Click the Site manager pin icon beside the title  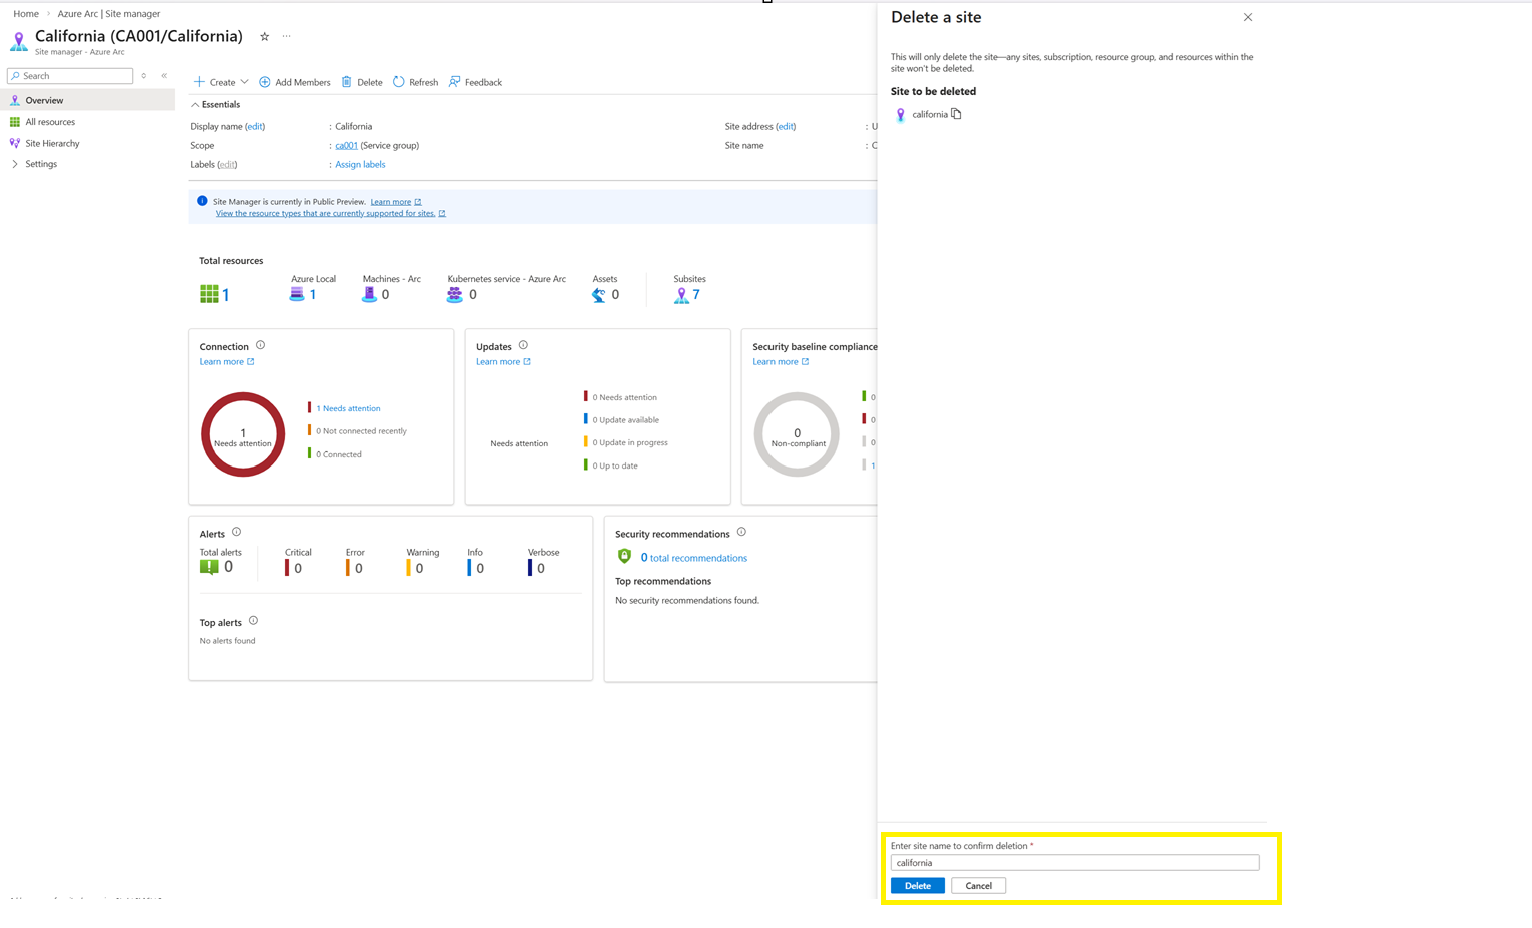(19, 41)
